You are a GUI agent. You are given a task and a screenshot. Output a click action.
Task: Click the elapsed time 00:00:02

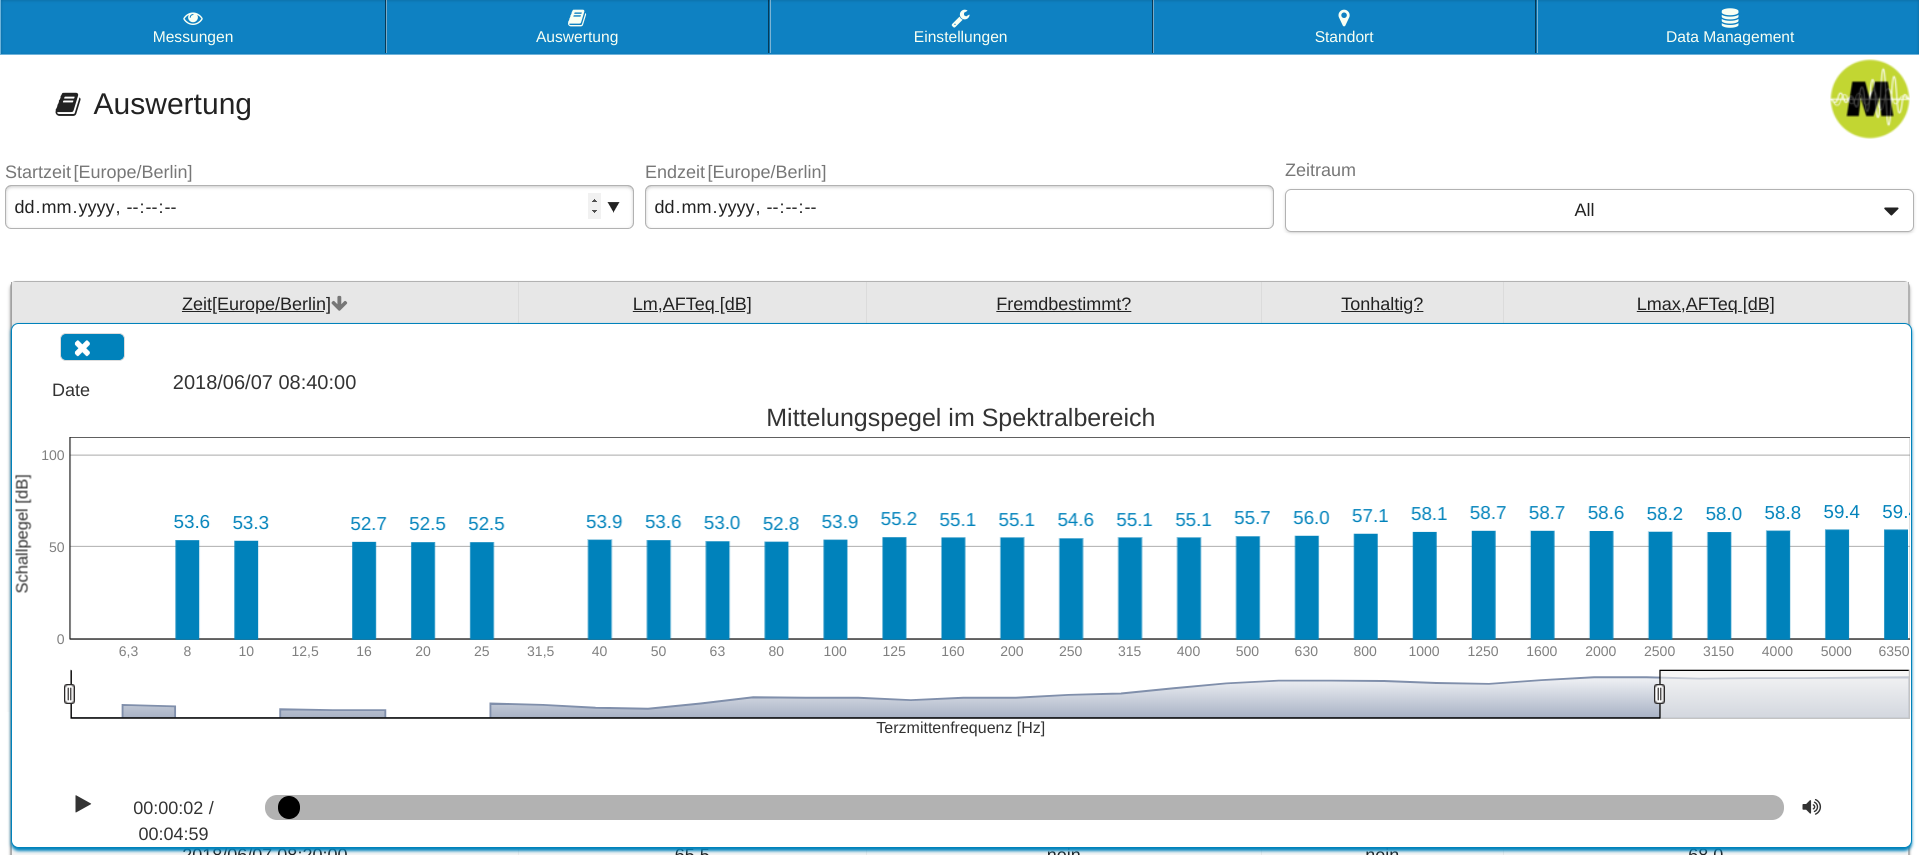point(168,808)
